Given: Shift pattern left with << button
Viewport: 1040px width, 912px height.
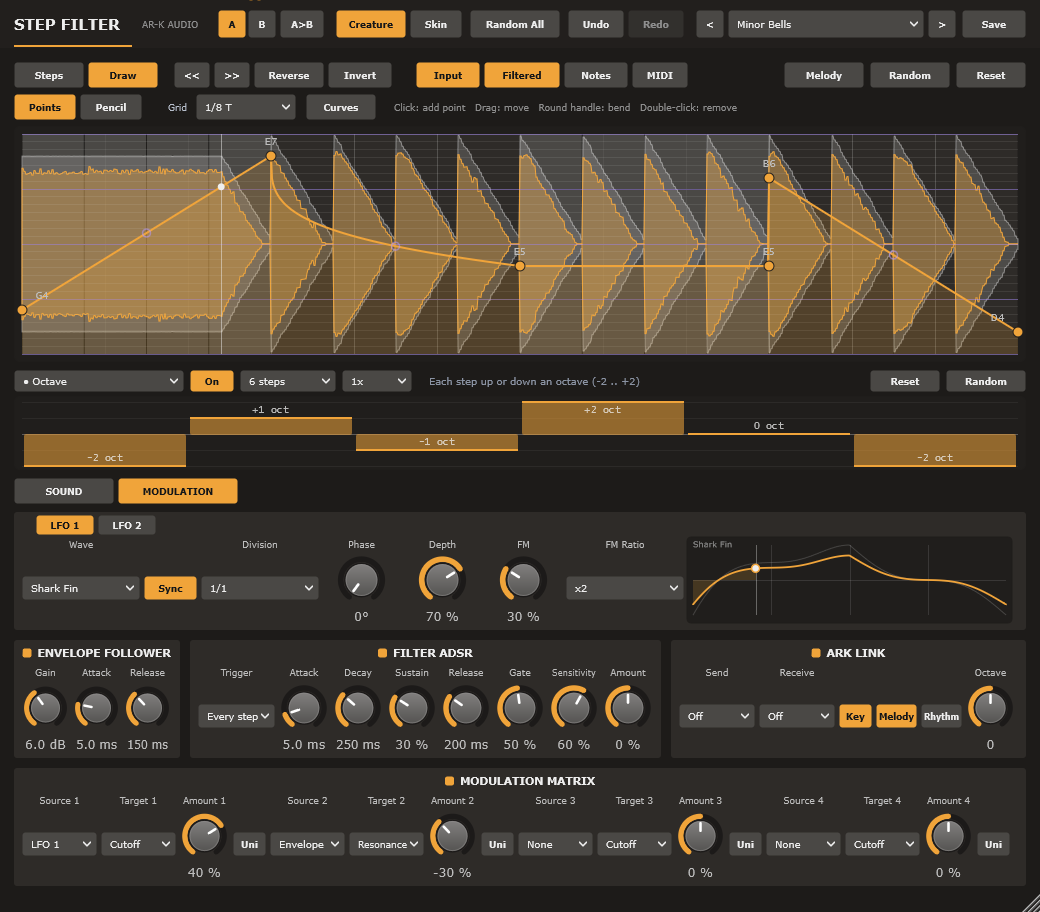Looking at the screenshot, I should (x=192, y=76).
